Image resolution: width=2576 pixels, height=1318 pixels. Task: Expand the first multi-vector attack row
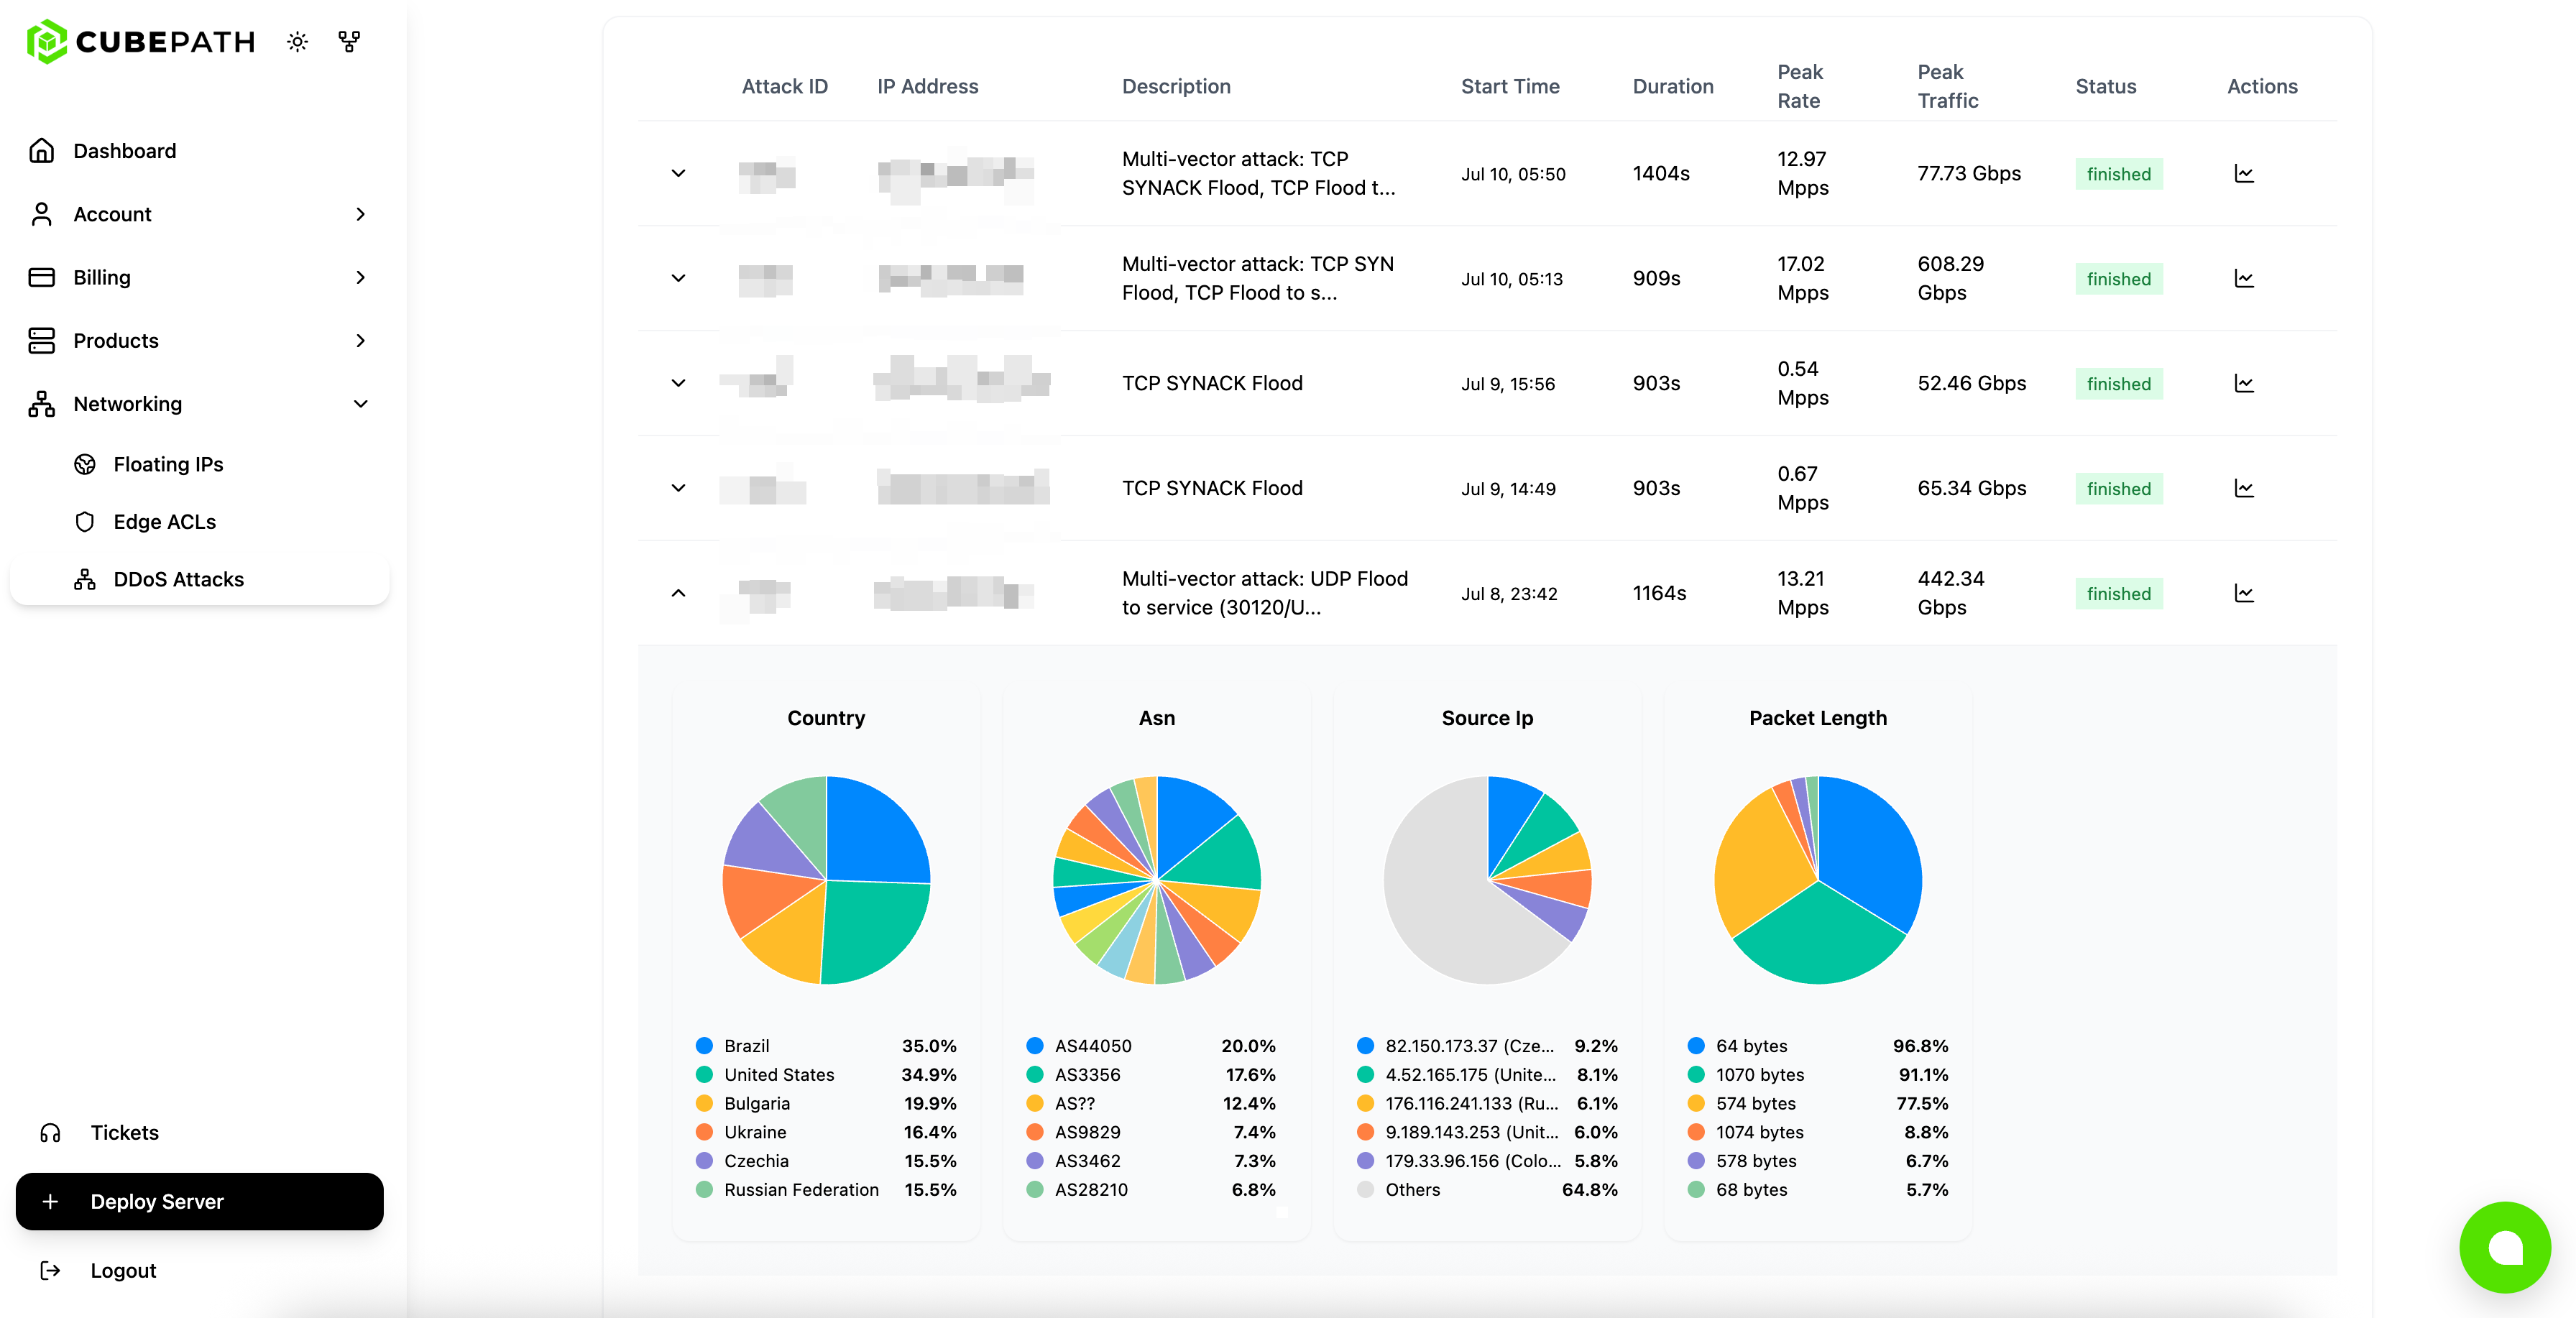coord(678,173)
